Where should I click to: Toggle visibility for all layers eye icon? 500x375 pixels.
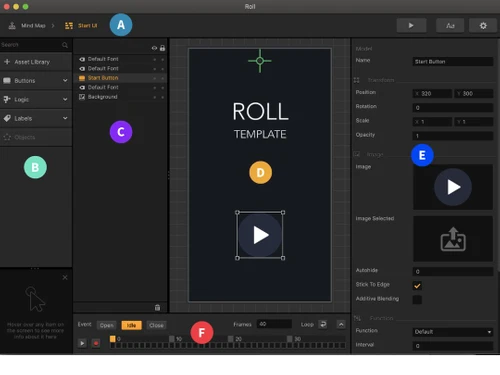pos(154,48)
